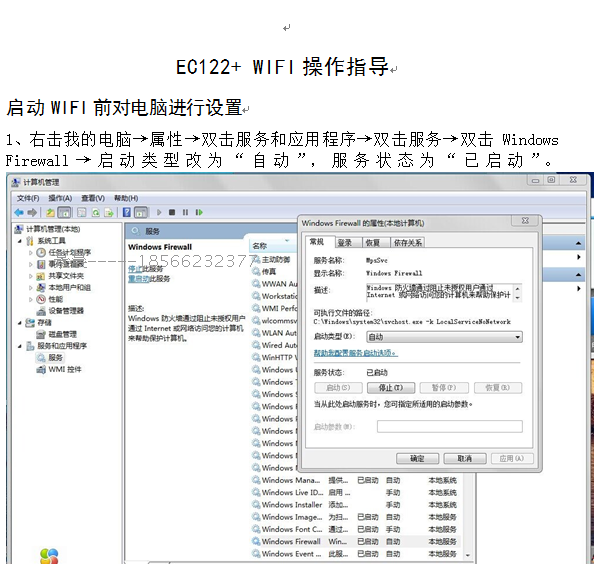Open the 操作(A) menu

coord(60,198)
